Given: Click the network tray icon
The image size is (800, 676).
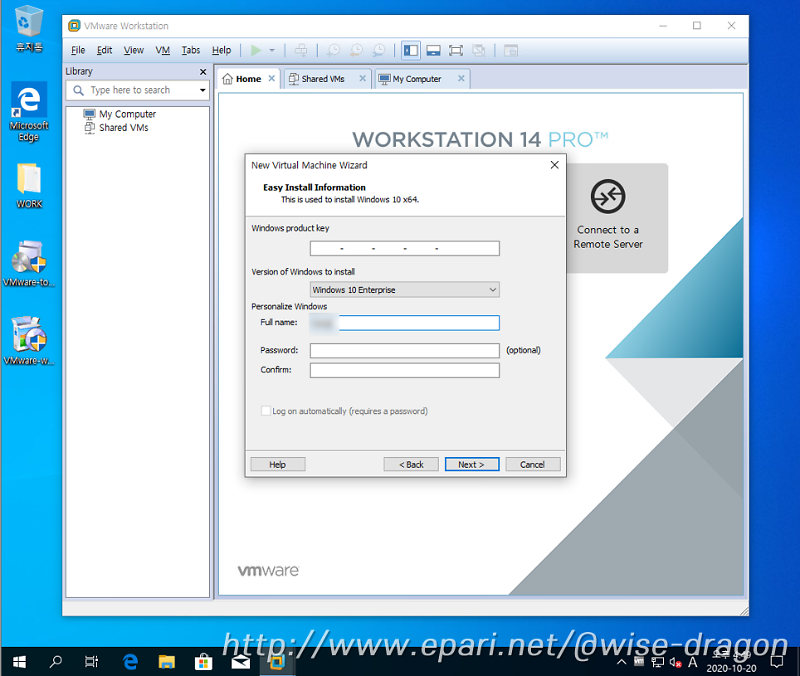Looking at the screenshot, I should tap(658, 662).
